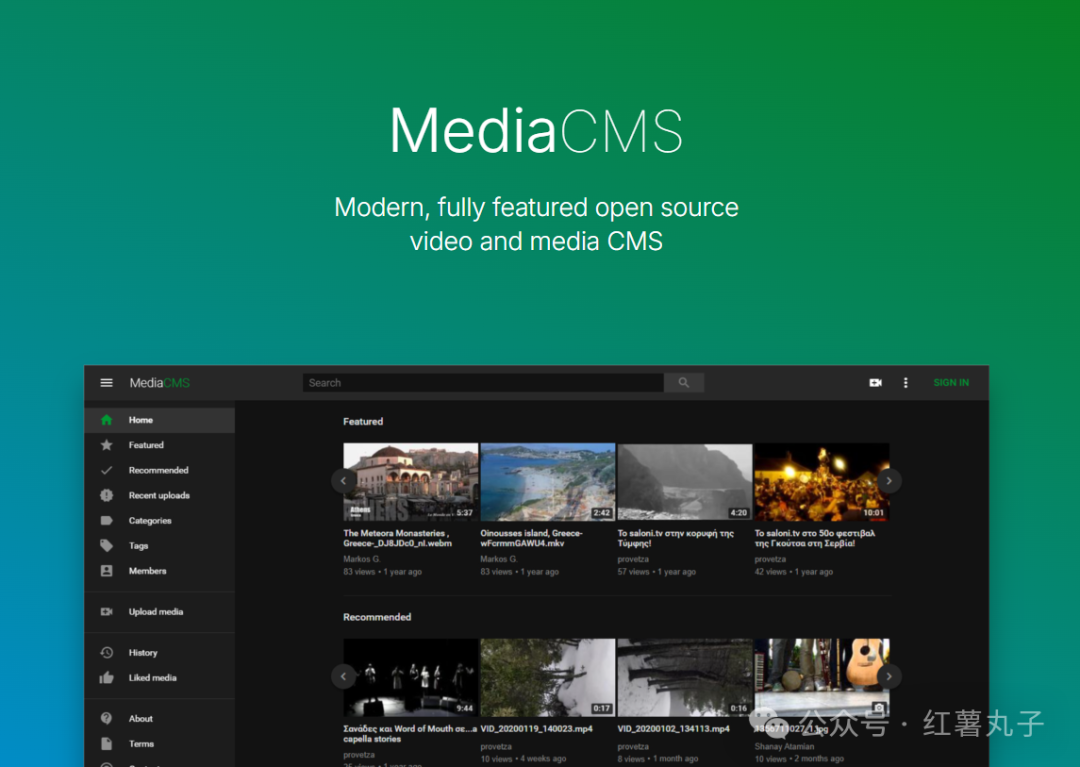
Task: Click the Categories label icon
Action: [106, 521]
